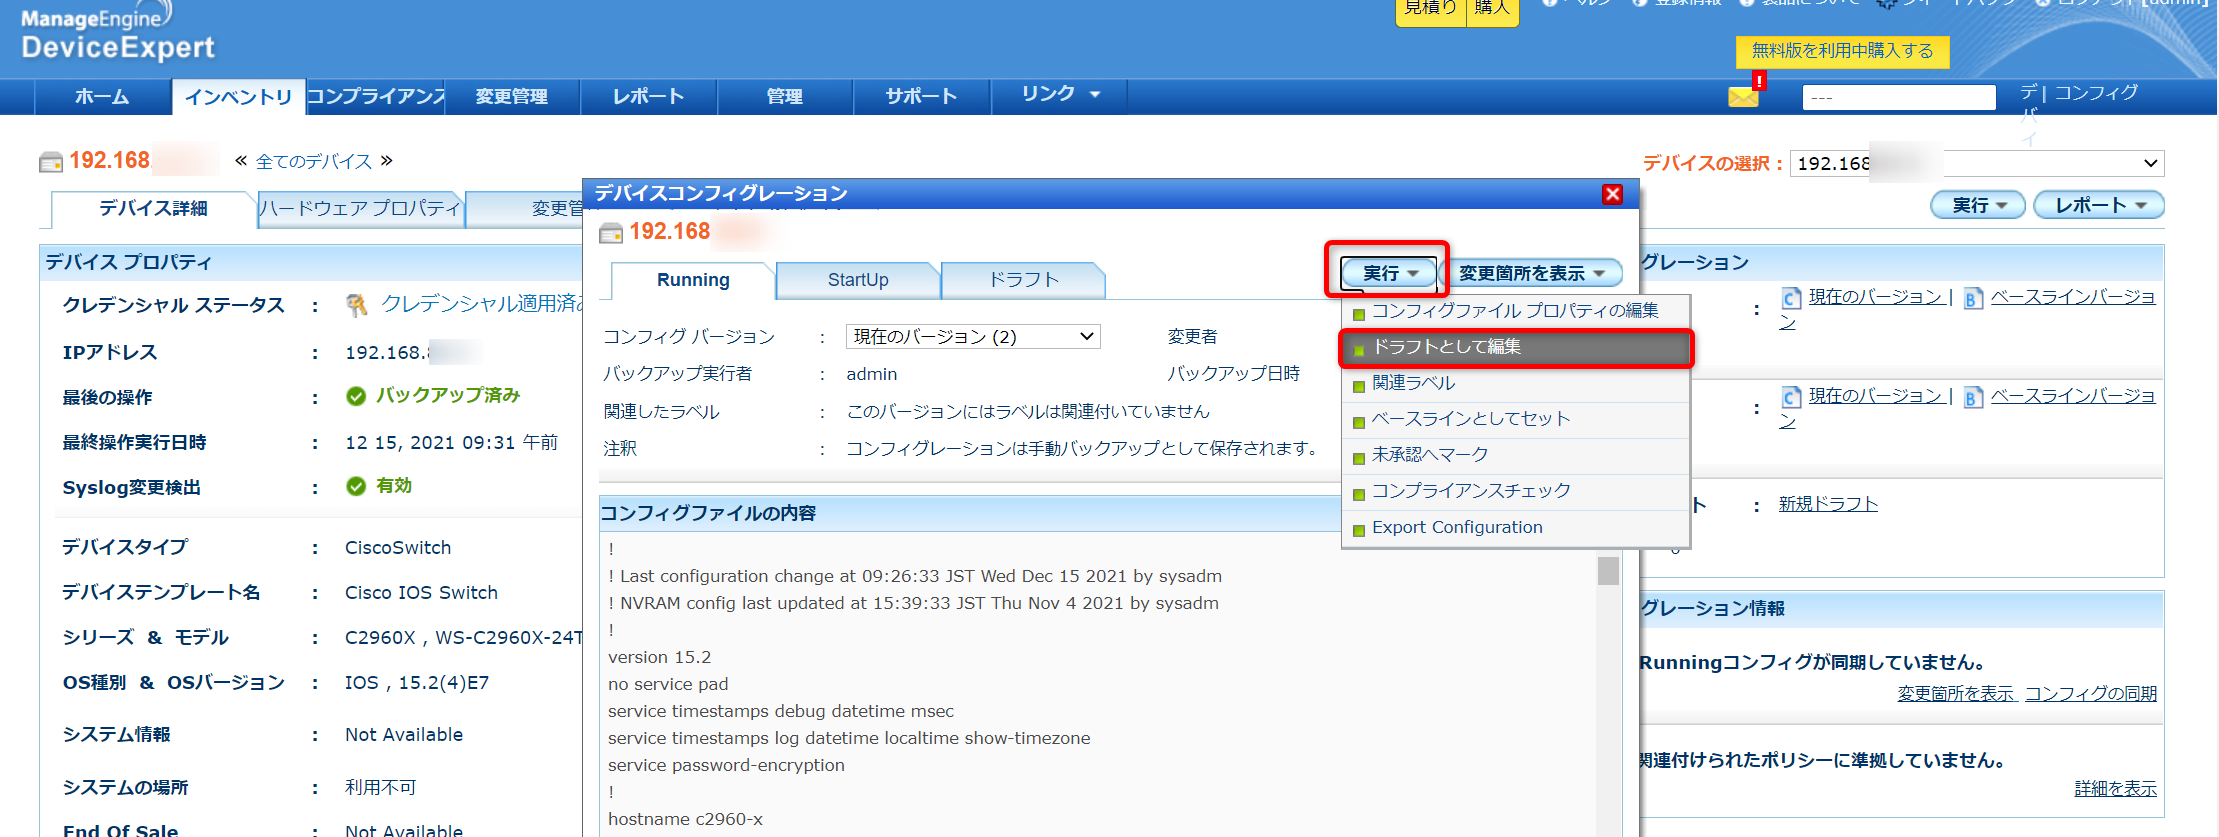Click the "Cisco IOS Switch" template value
Image resolution: width=2219 pixels, height=837 pixels.
pos(421,593)
